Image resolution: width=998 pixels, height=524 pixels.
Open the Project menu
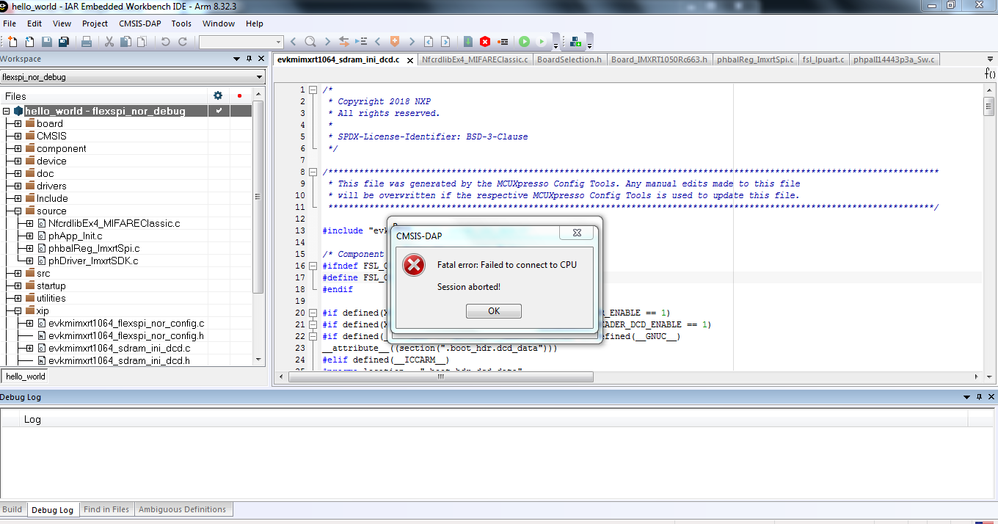(95, 24)
